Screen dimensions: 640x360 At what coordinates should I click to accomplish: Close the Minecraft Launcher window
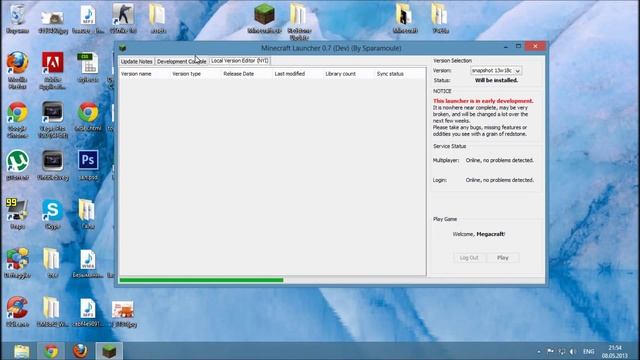[535, 47]
